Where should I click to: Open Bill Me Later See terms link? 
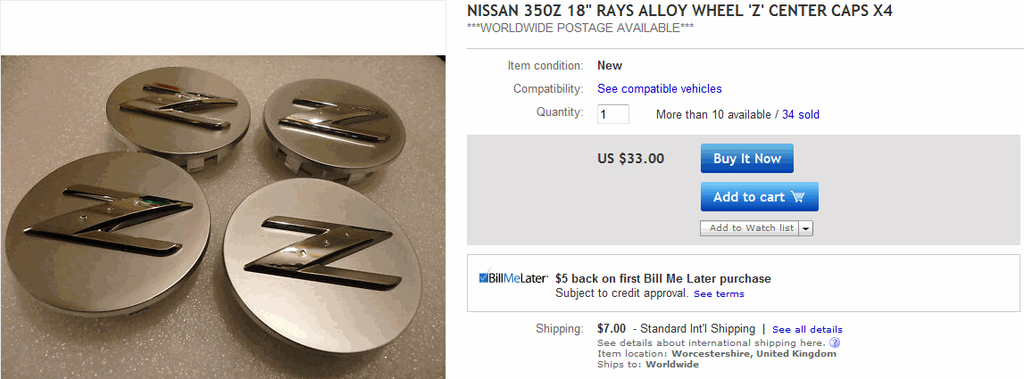718,294
